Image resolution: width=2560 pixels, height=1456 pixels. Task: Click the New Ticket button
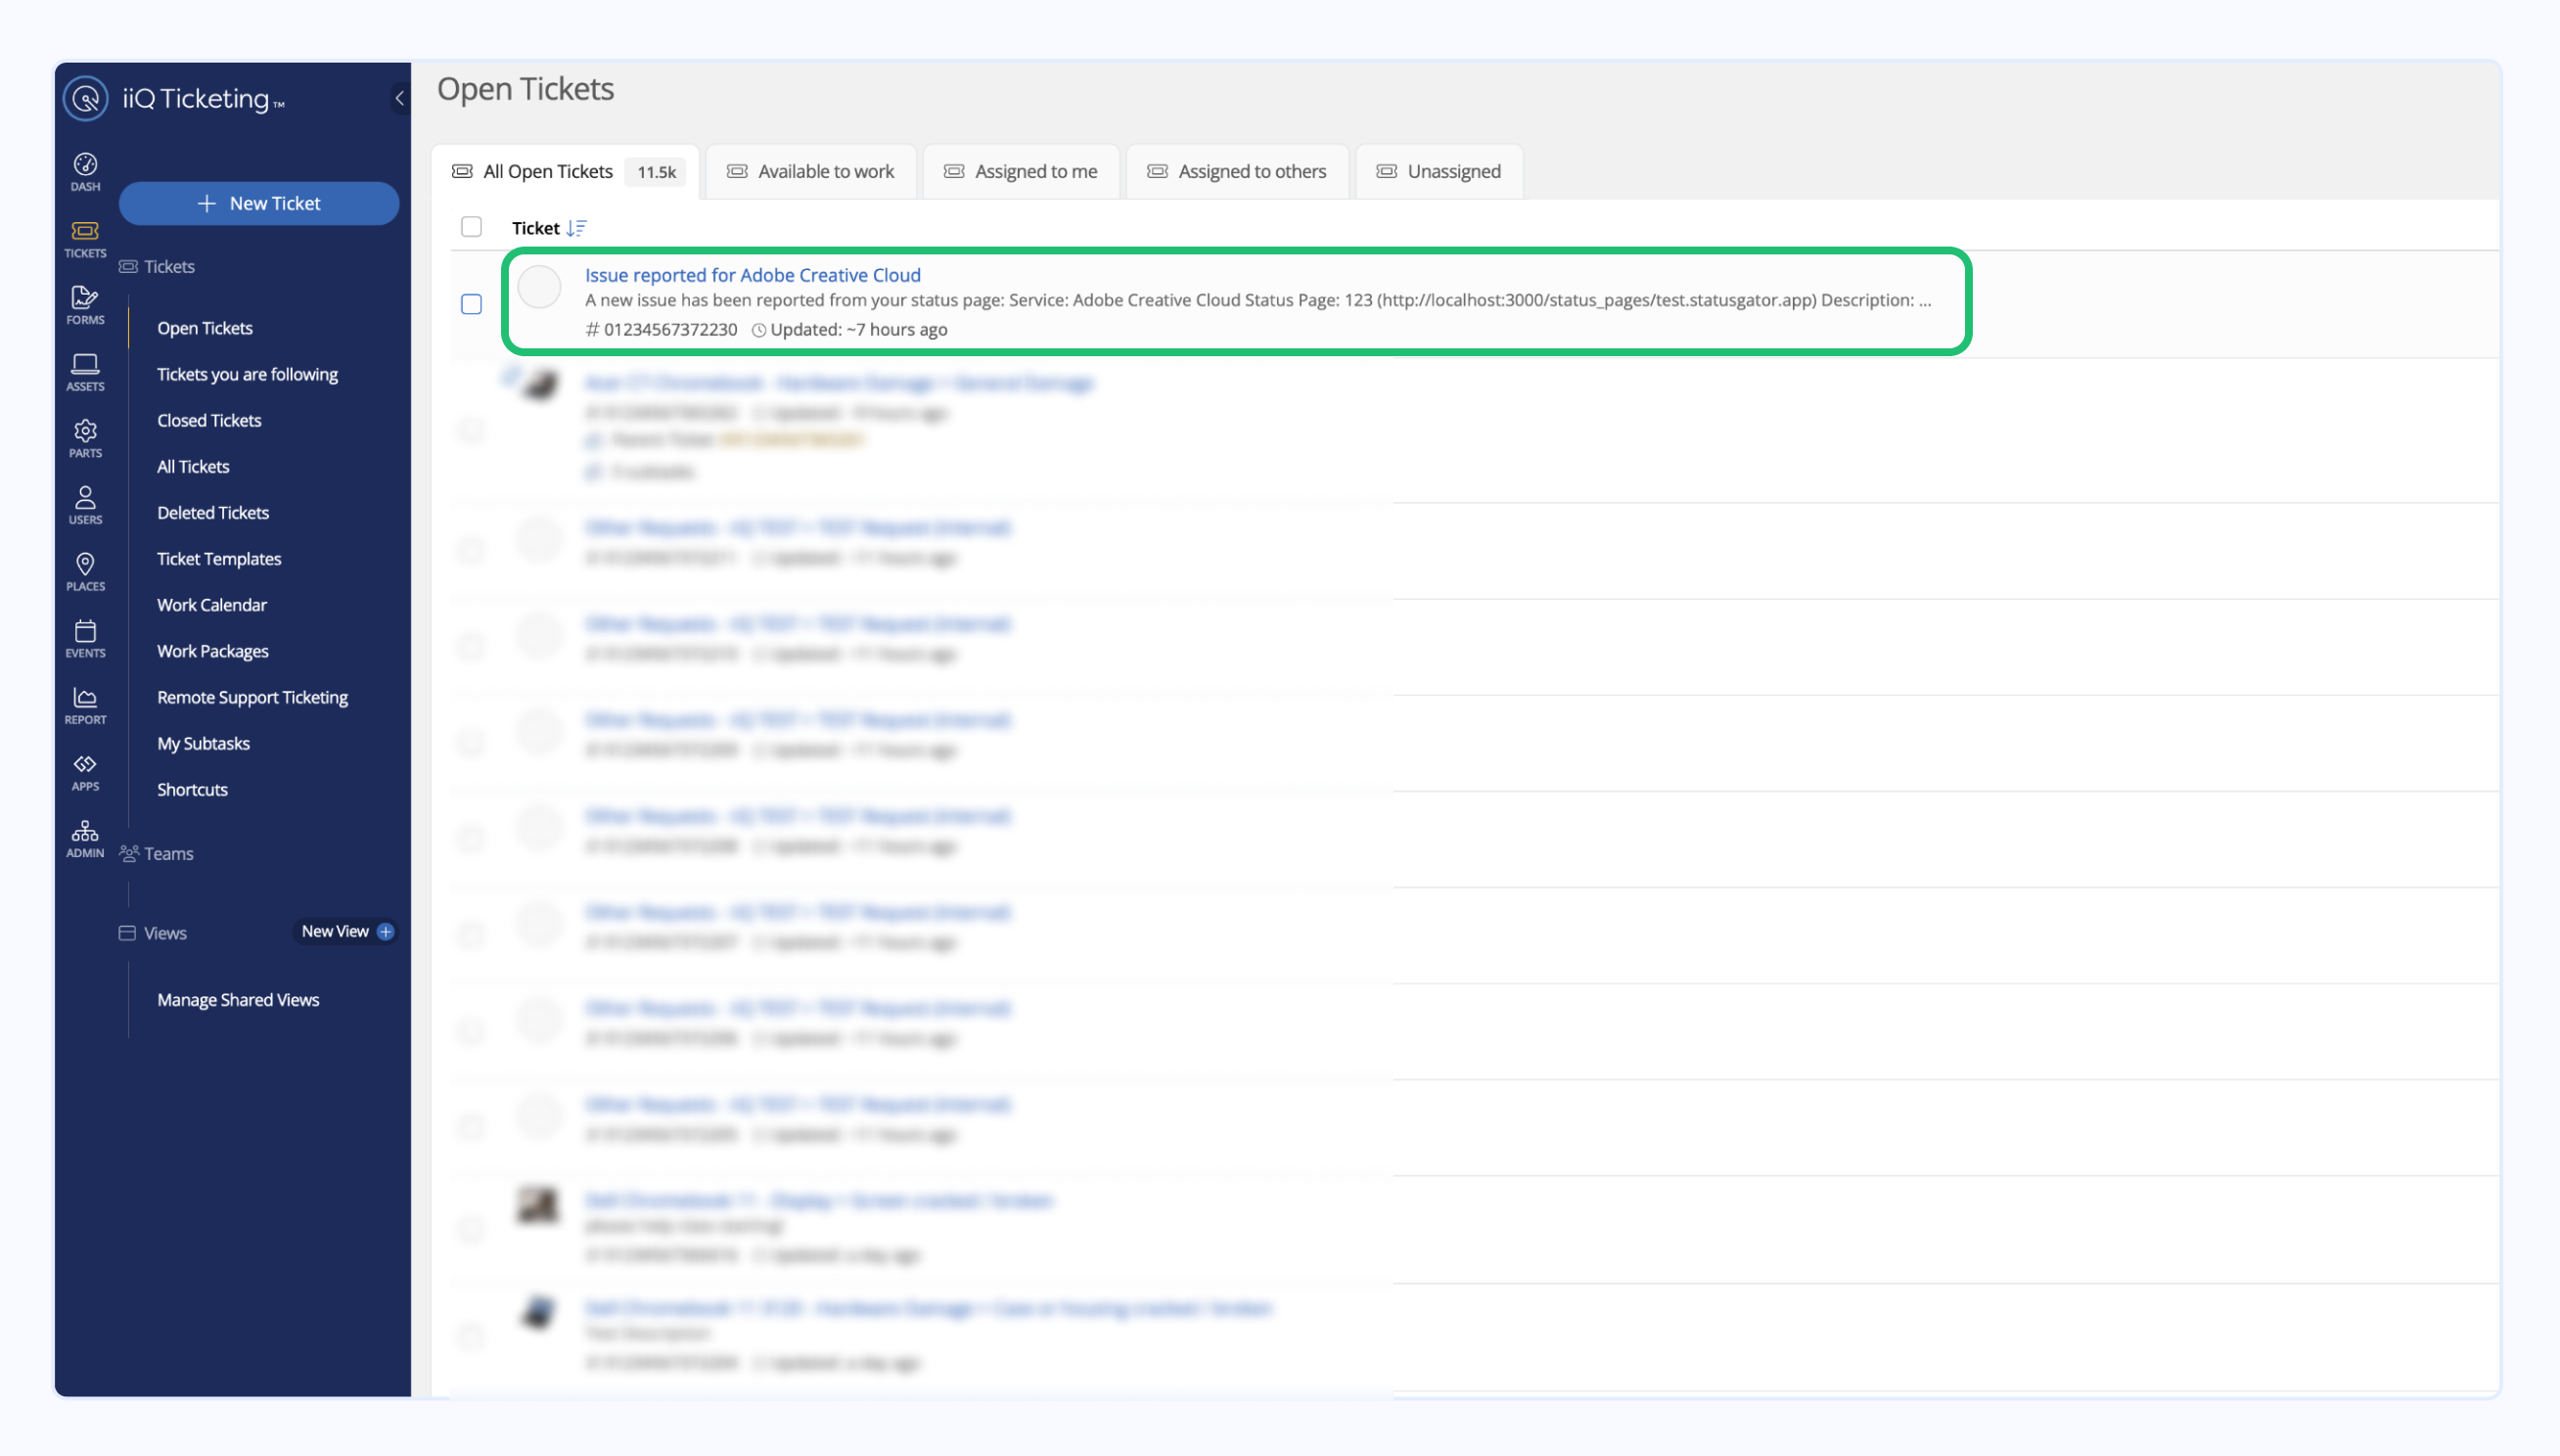[259, 203]
